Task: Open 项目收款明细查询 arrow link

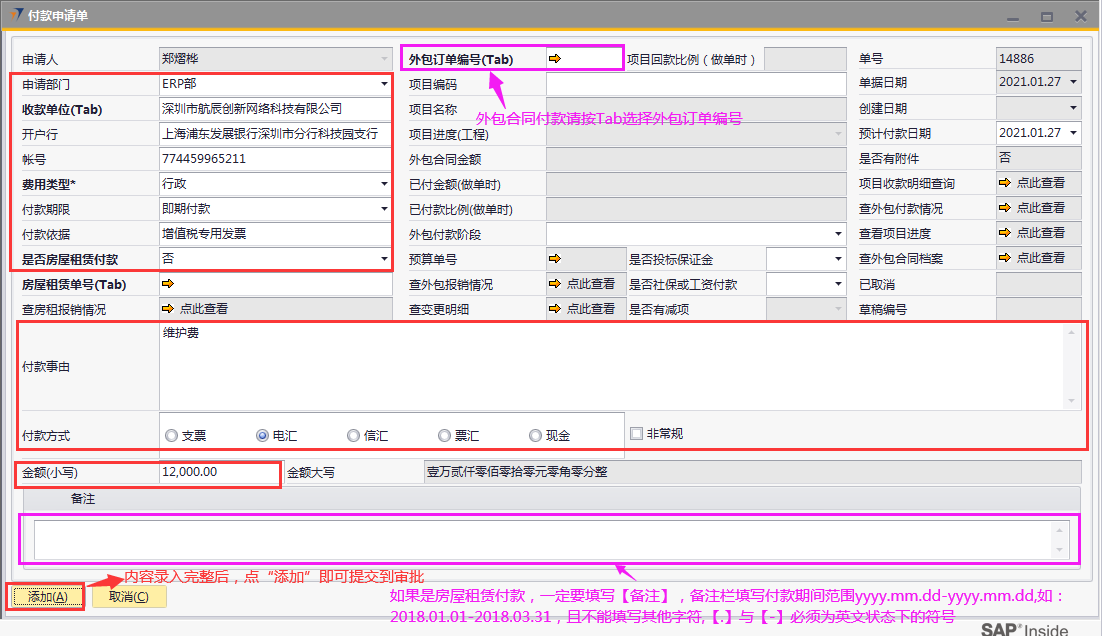Action: pos(1005,183)
